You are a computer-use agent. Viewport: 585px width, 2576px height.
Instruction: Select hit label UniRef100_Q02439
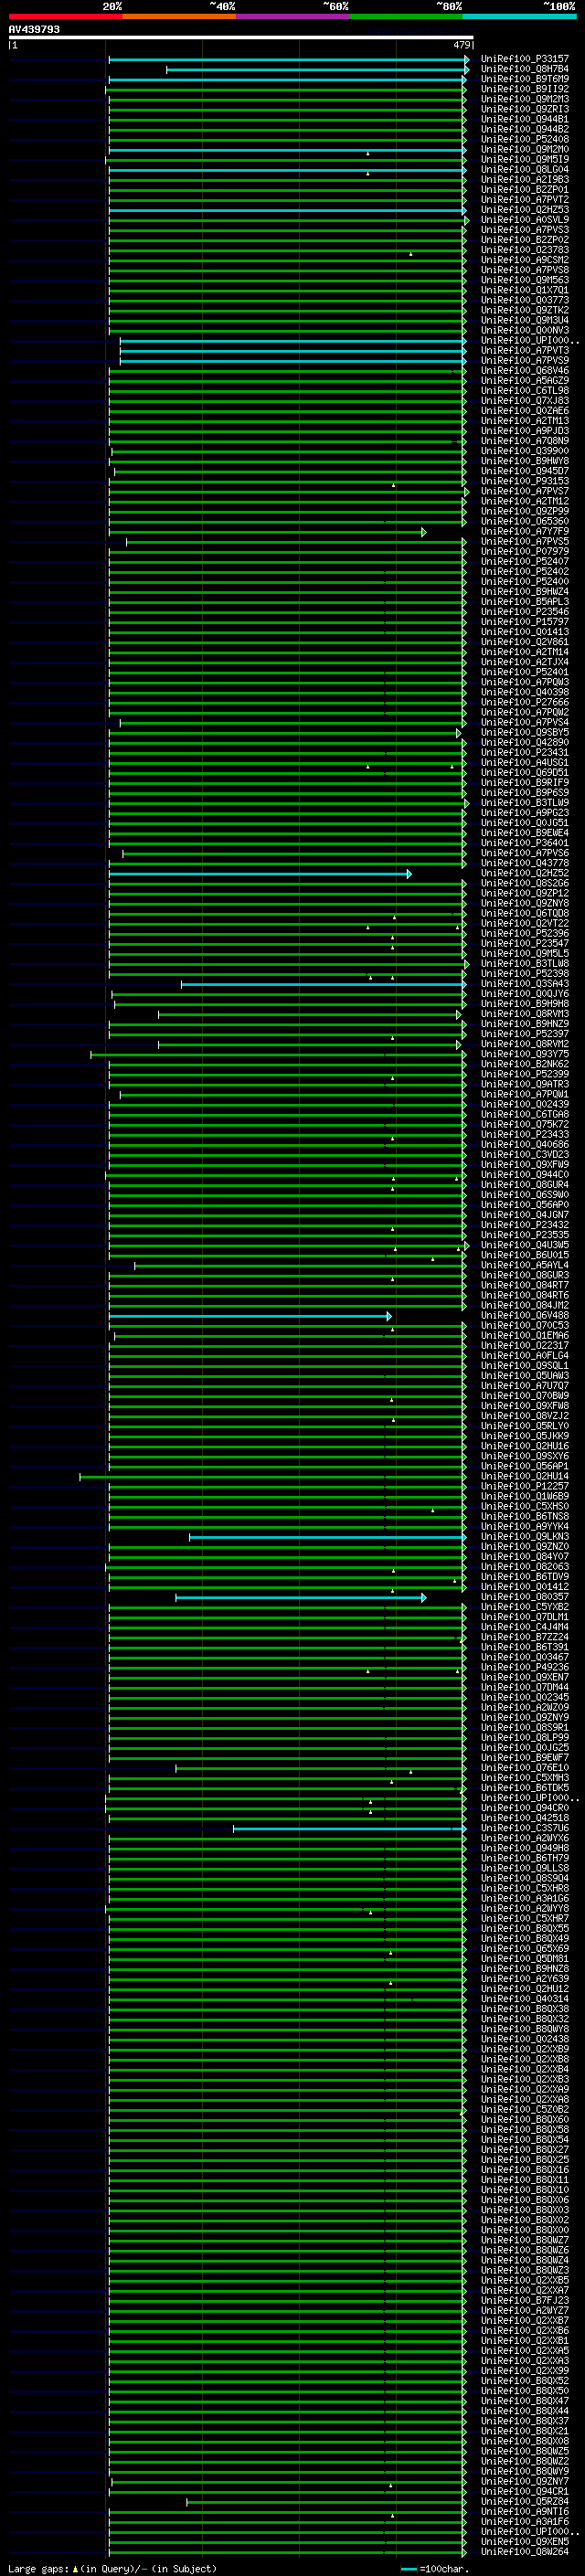pyautogui.click(x=524, y=1104)
